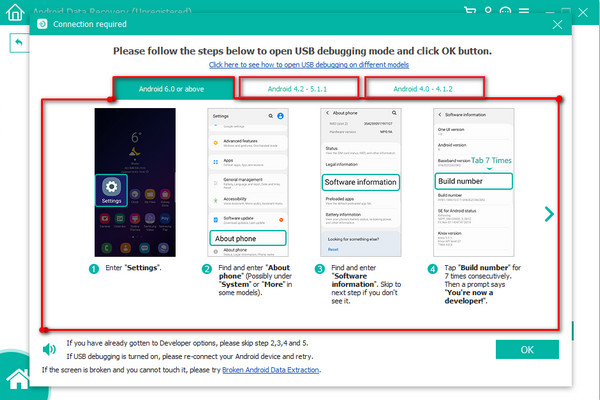
Task: Click the "already gotten to Developer options" note
Action: click(x=187, y=343)
